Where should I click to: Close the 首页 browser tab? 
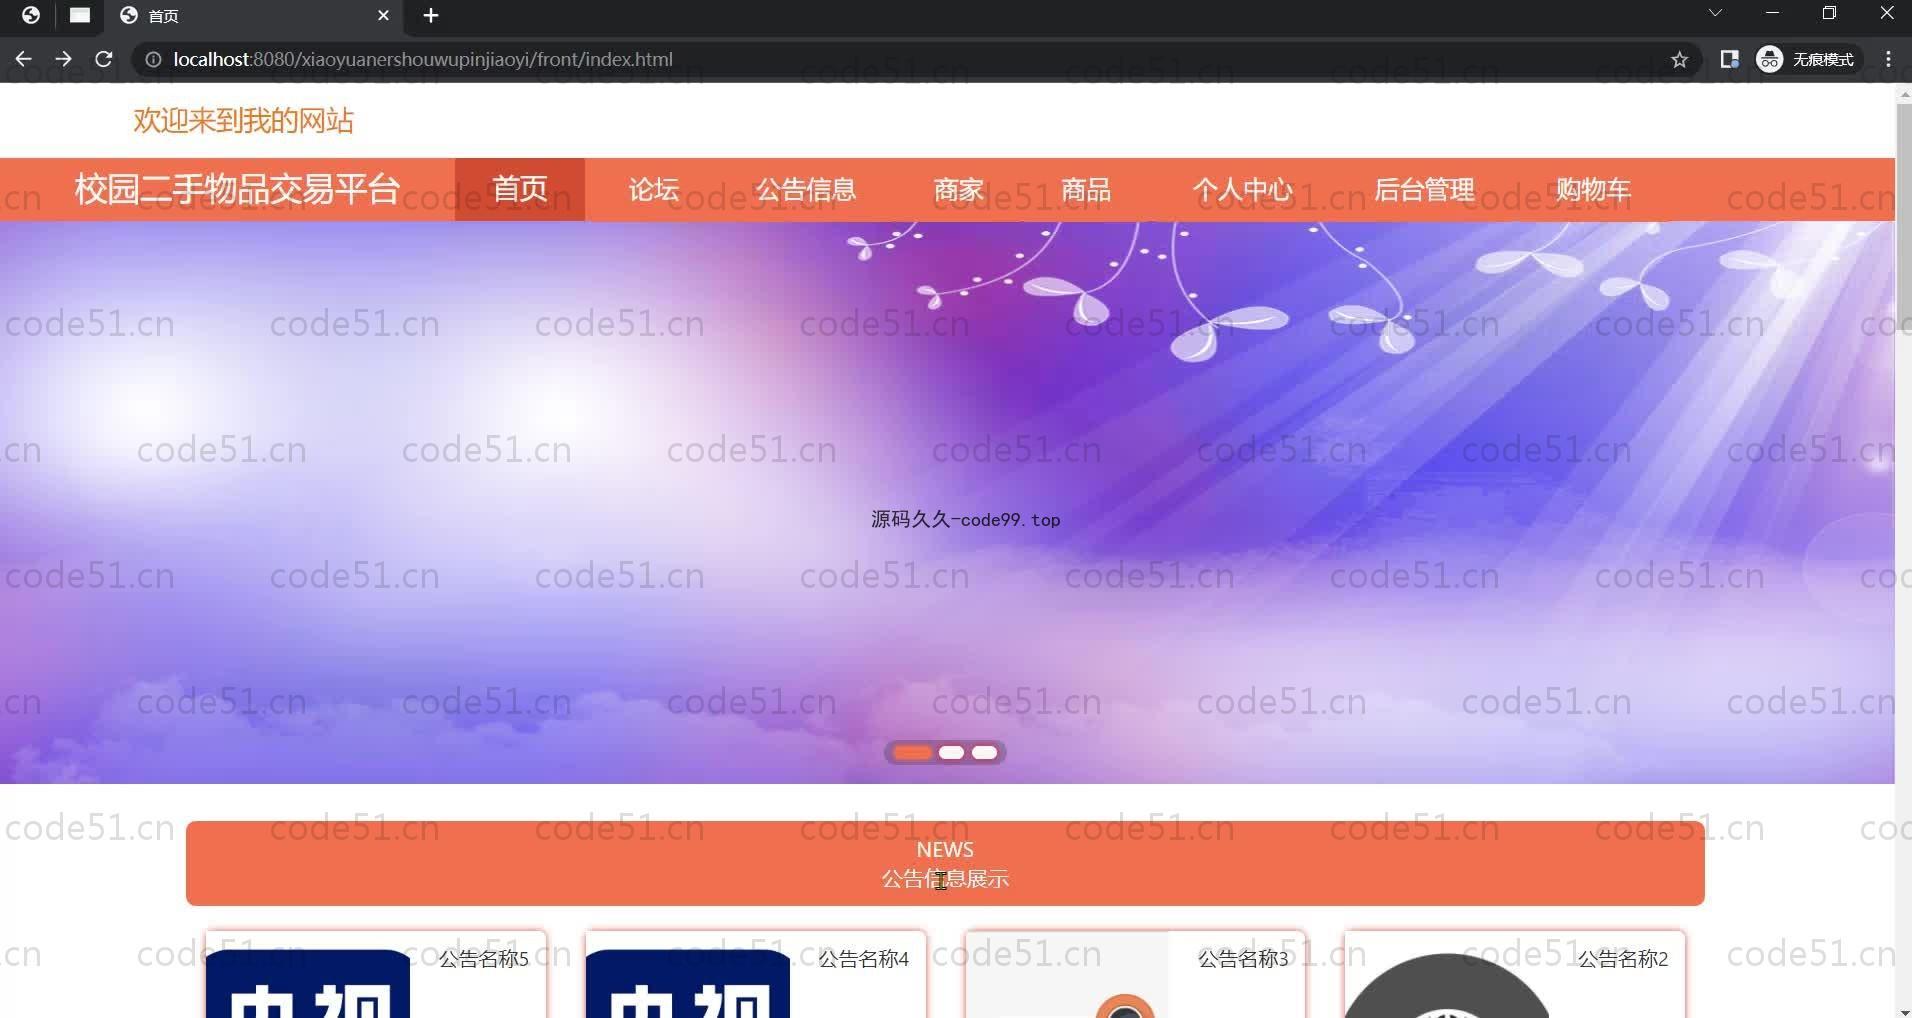(x=383, y=15)
